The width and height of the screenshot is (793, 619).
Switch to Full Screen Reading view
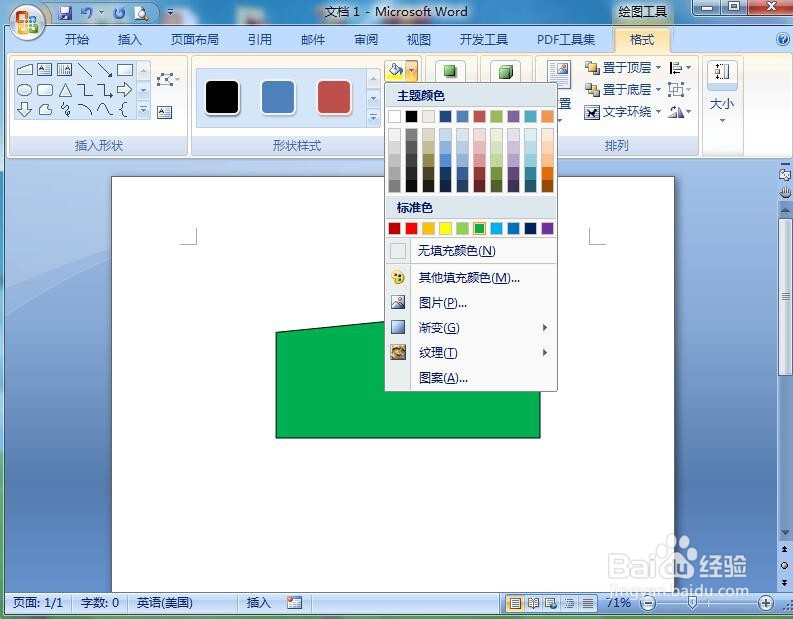(x=533, y=603)
